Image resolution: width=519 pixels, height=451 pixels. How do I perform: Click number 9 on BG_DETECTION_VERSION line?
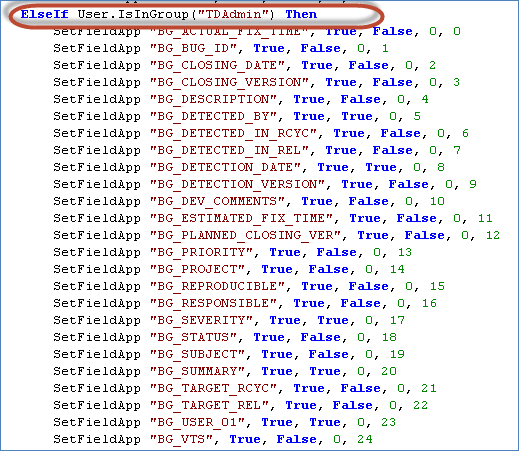coord(473,184)
